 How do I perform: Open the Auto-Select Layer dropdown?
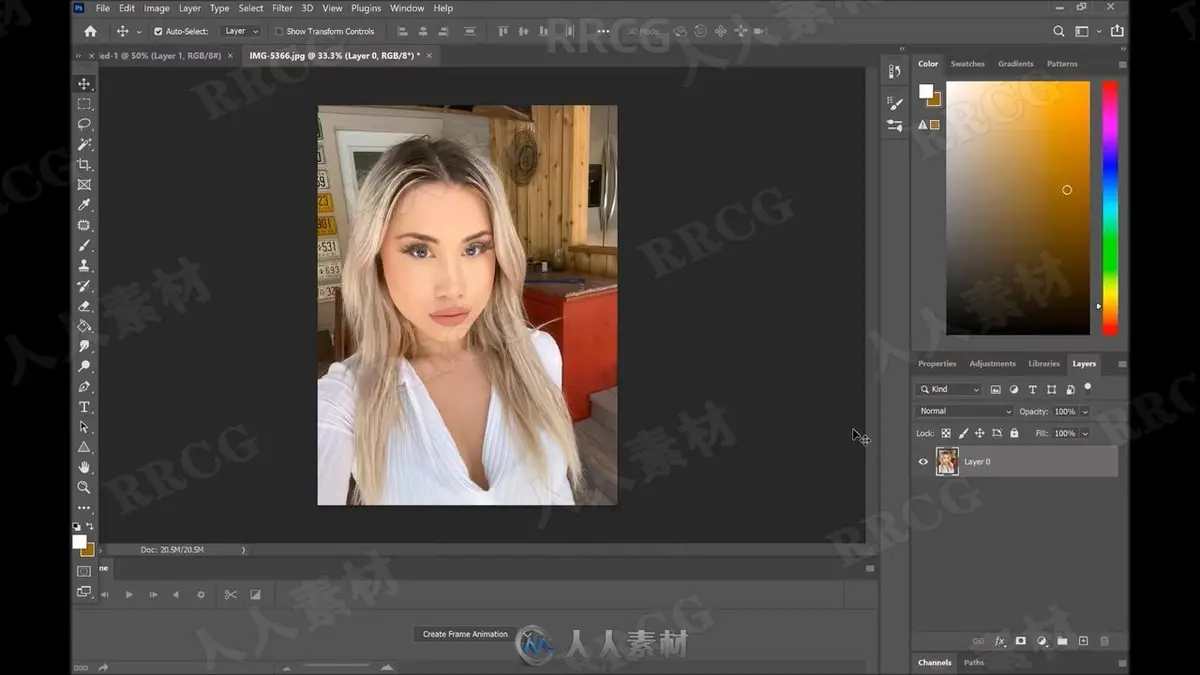[x=241, y=31]
